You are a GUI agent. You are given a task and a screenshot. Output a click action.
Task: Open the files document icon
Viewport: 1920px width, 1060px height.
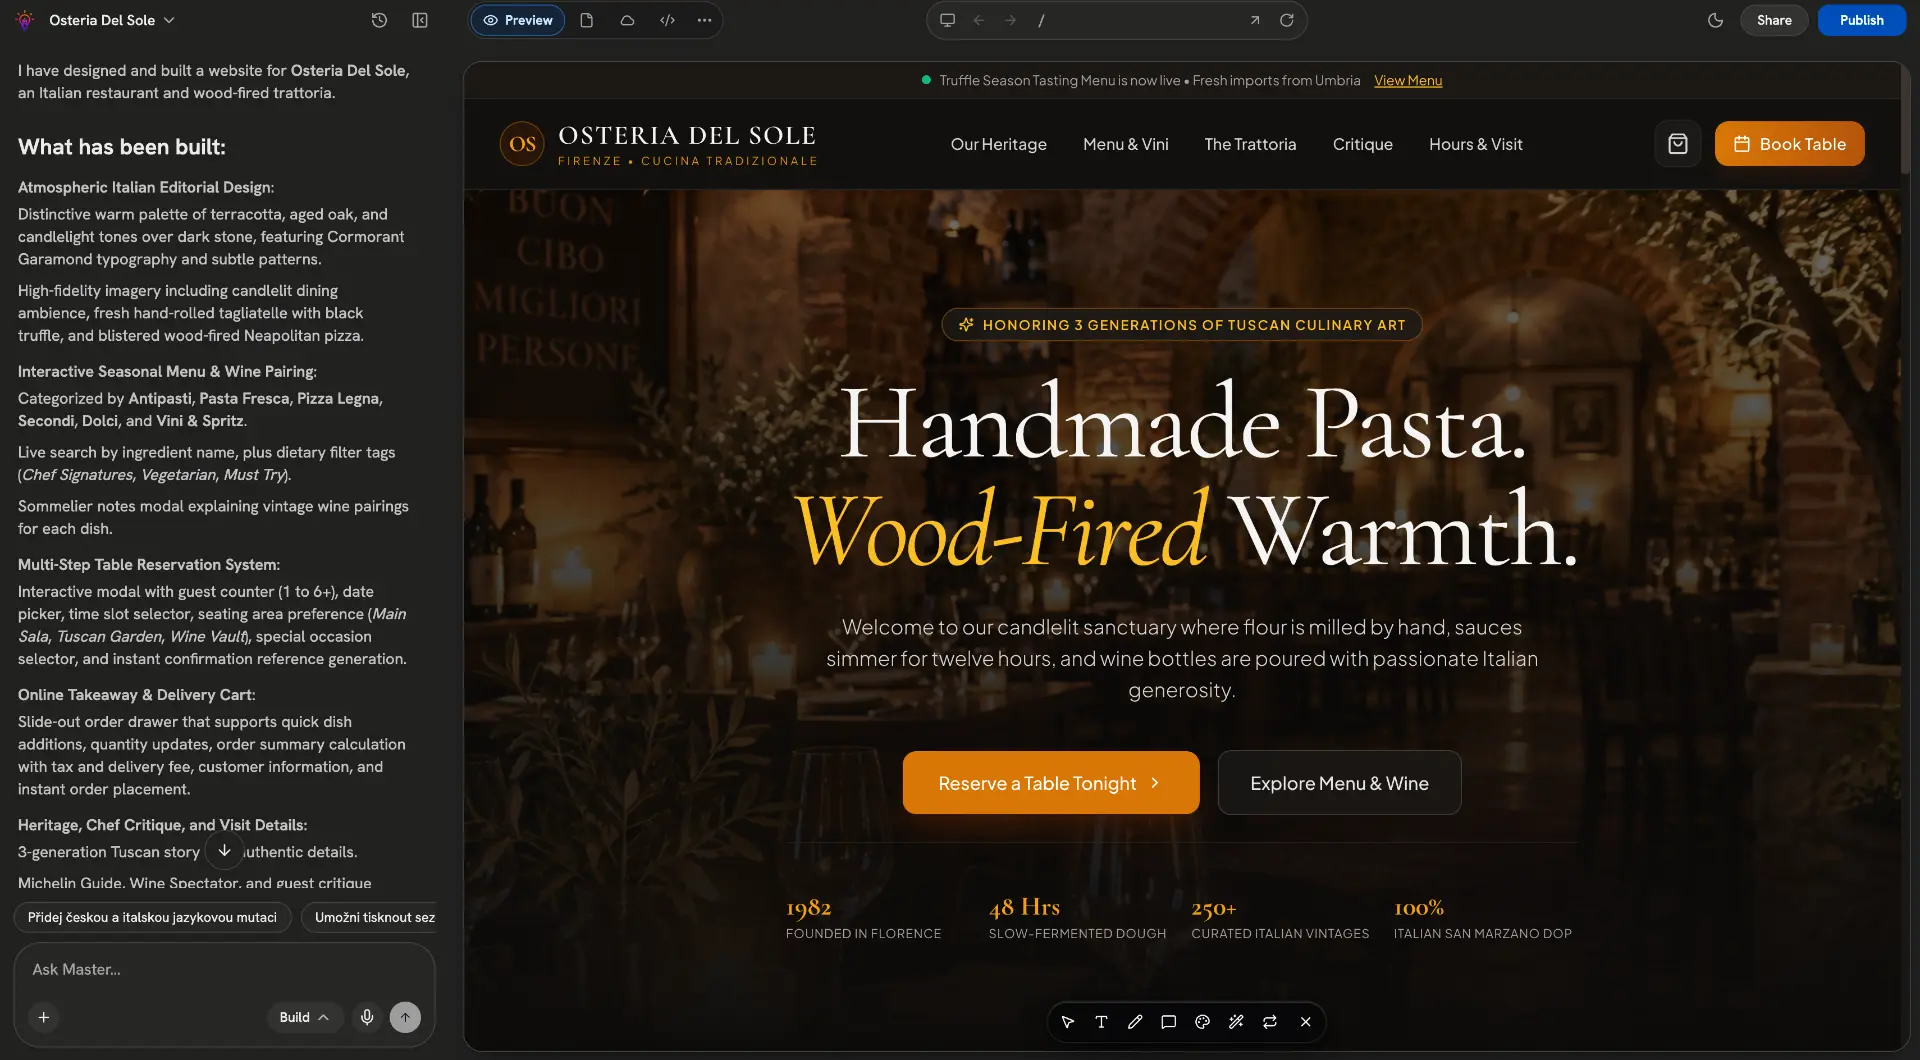(587, 20)
